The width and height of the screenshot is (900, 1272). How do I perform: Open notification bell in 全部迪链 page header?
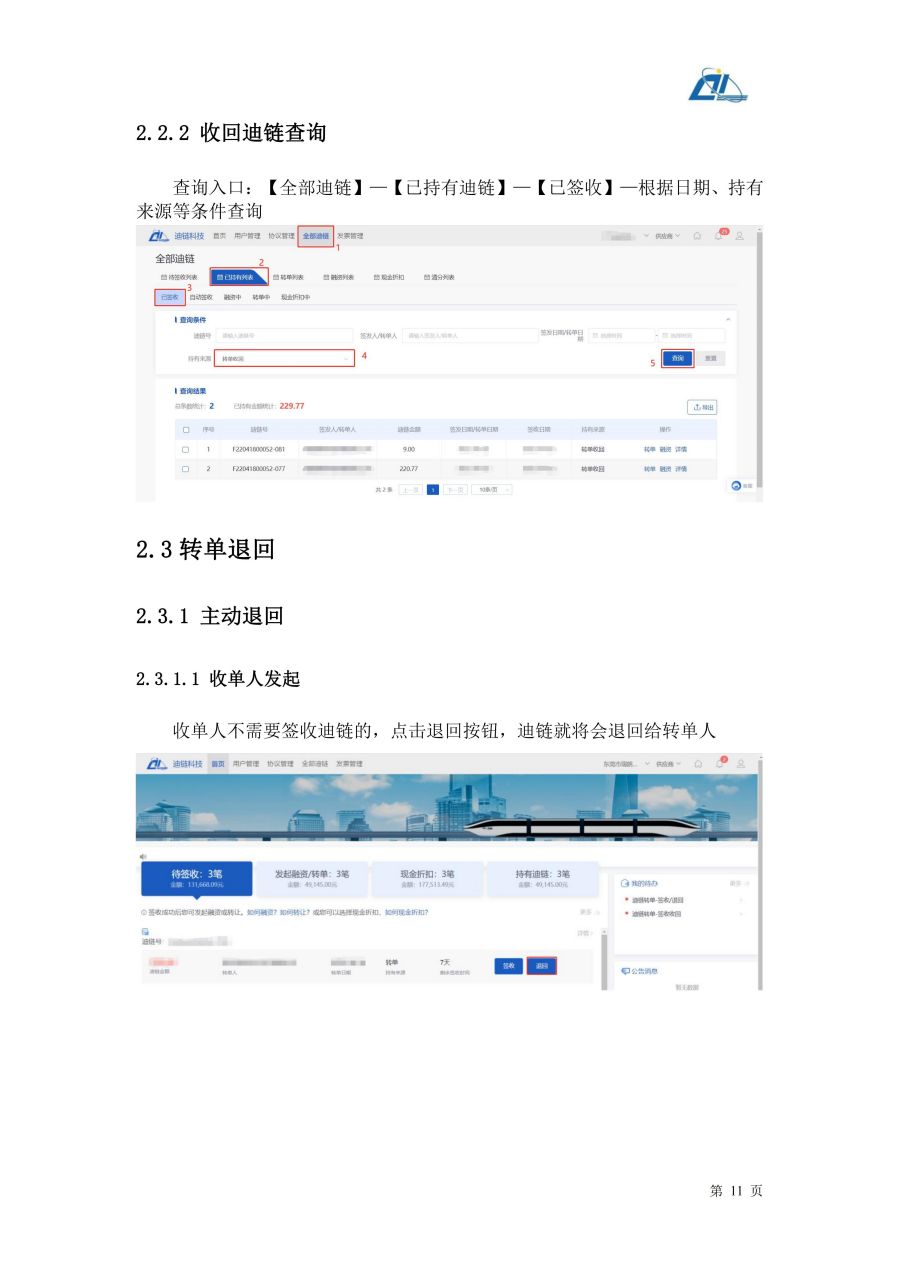click(718, 236)
